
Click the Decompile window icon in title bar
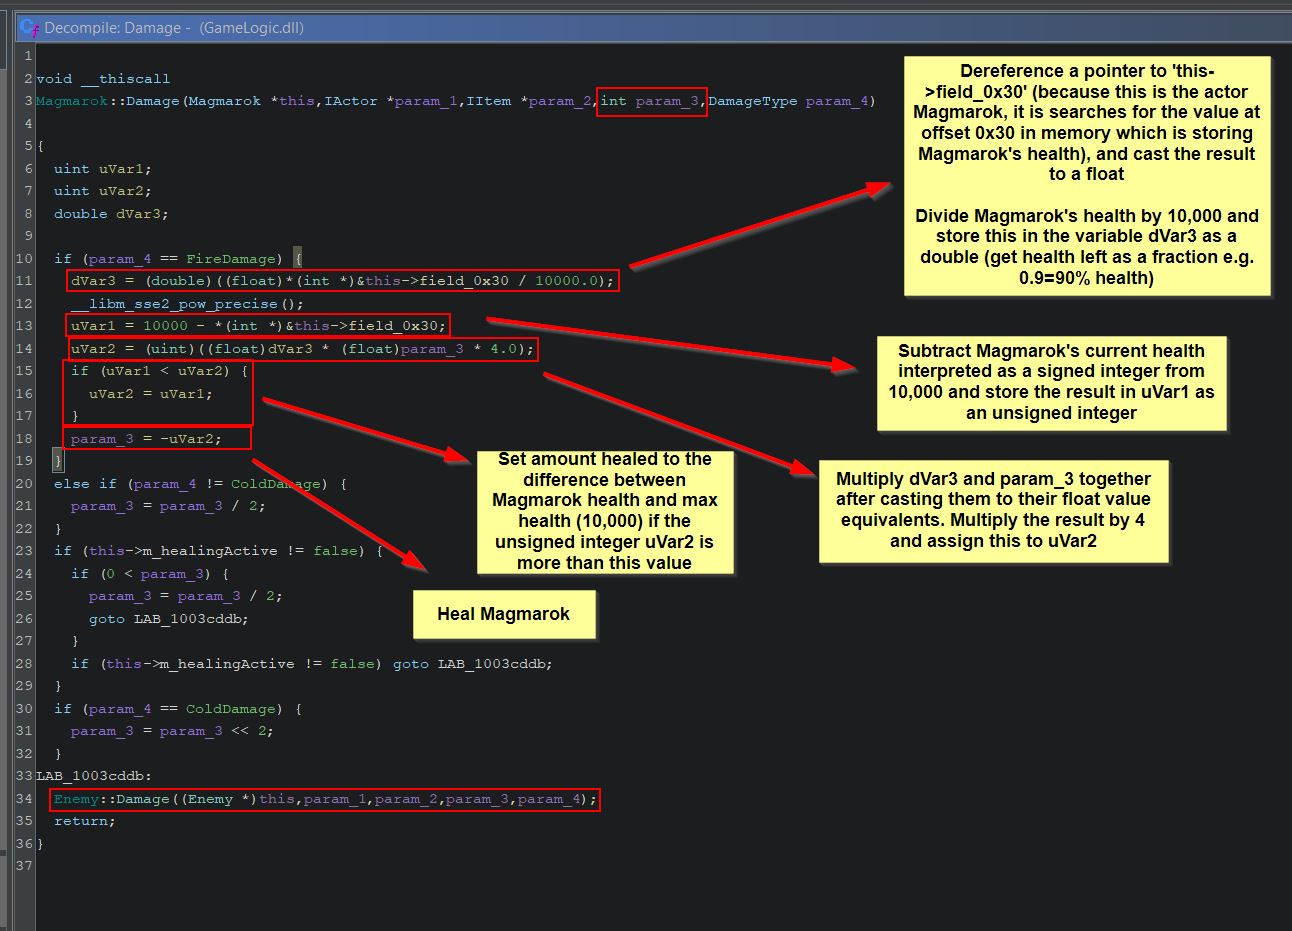pyautogui.click(x=28, y=28)
